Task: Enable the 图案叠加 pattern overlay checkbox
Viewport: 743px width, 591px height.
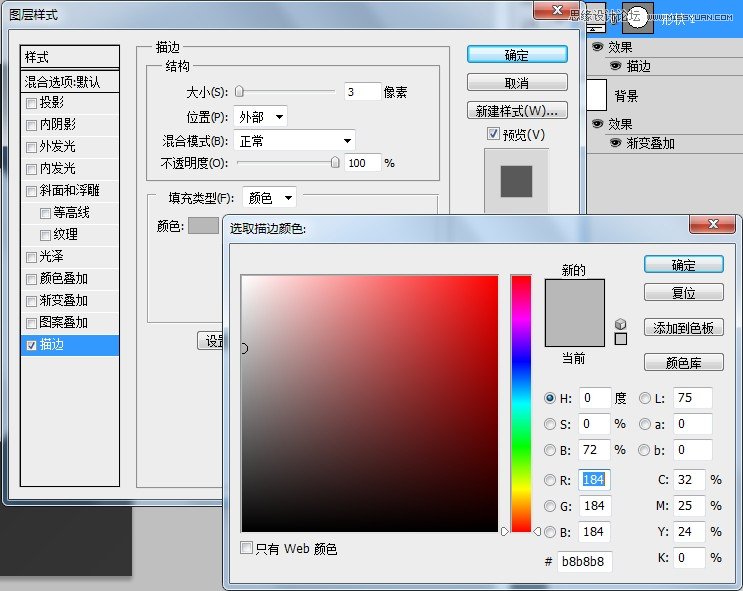Action: pyautogui.click(x=31, y=323)
